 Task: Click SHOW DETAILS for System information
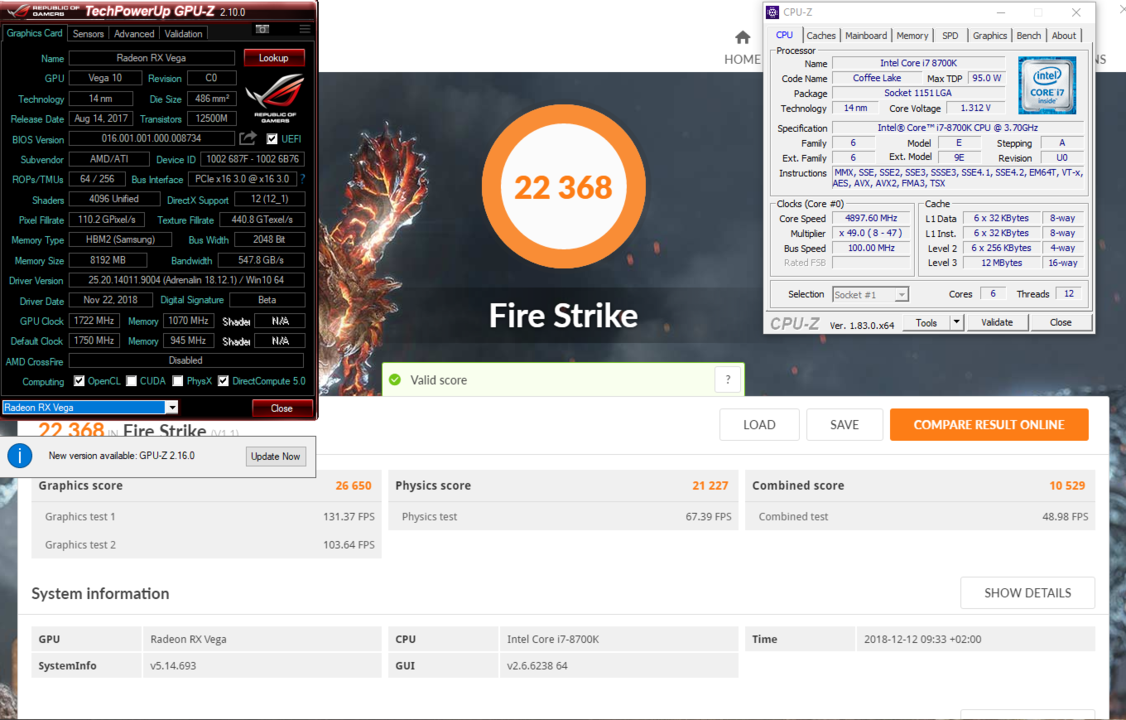(x=1028, y=593)
